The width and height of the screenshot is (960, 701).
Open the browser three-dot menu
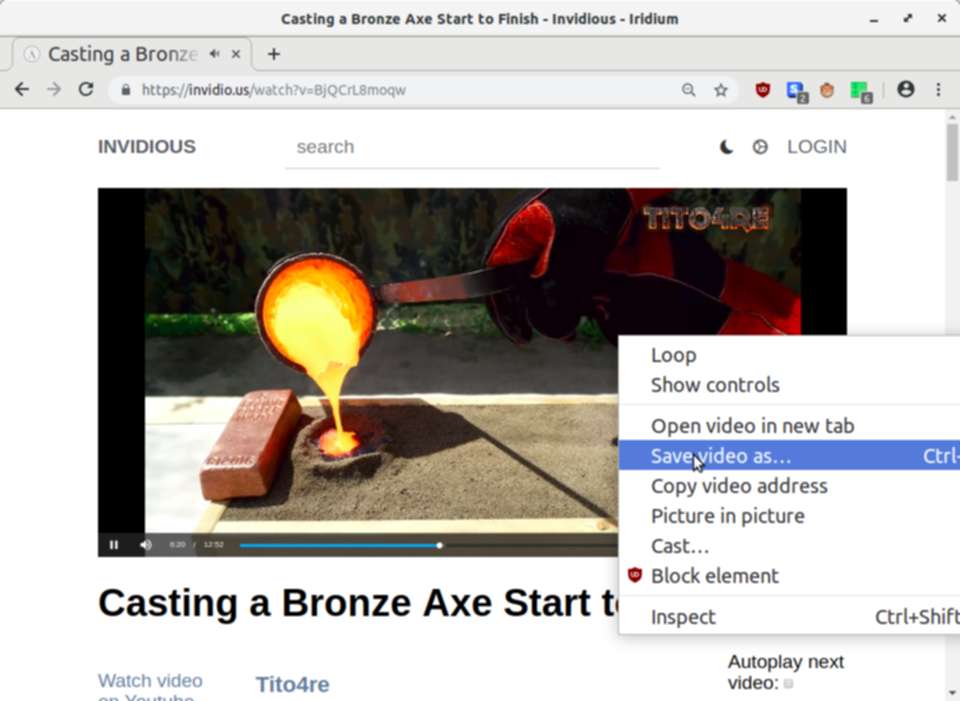938,90
